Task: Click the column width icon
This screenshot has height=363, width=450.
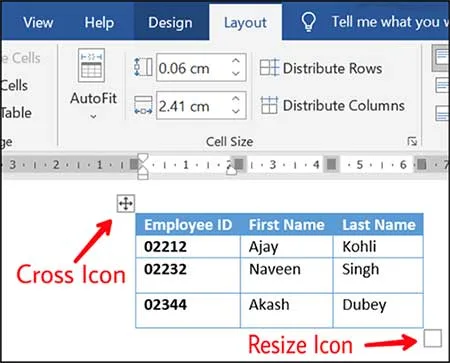Action: (143, 105)
